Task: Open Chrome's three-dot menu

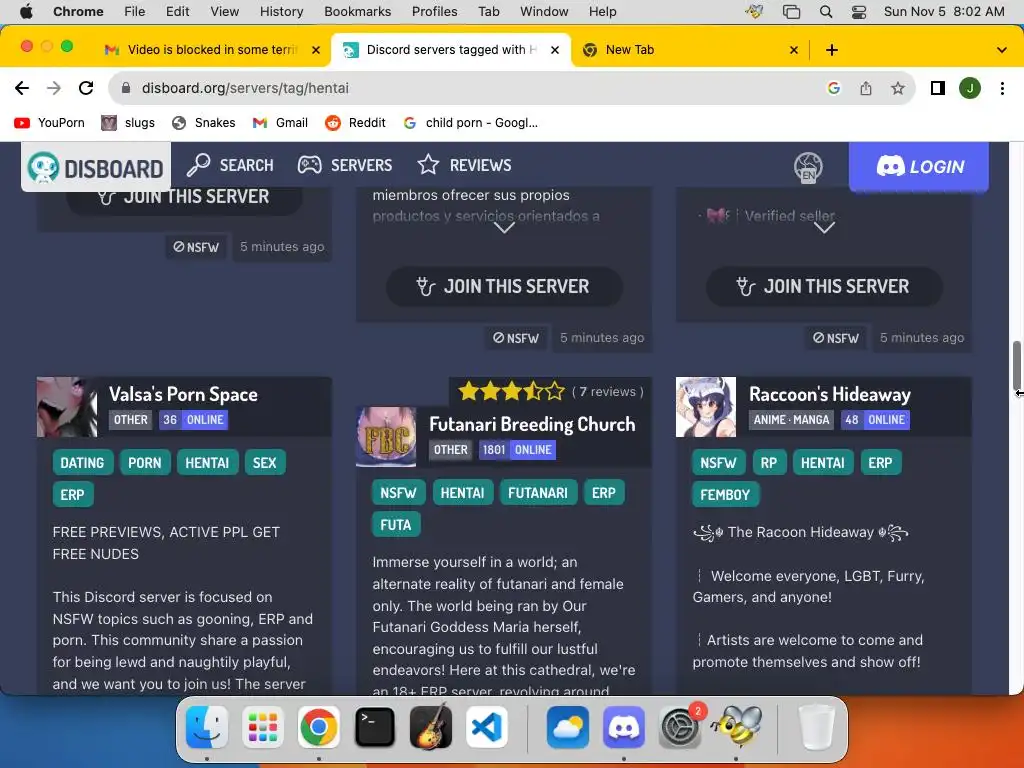Action: point(1002,88)
